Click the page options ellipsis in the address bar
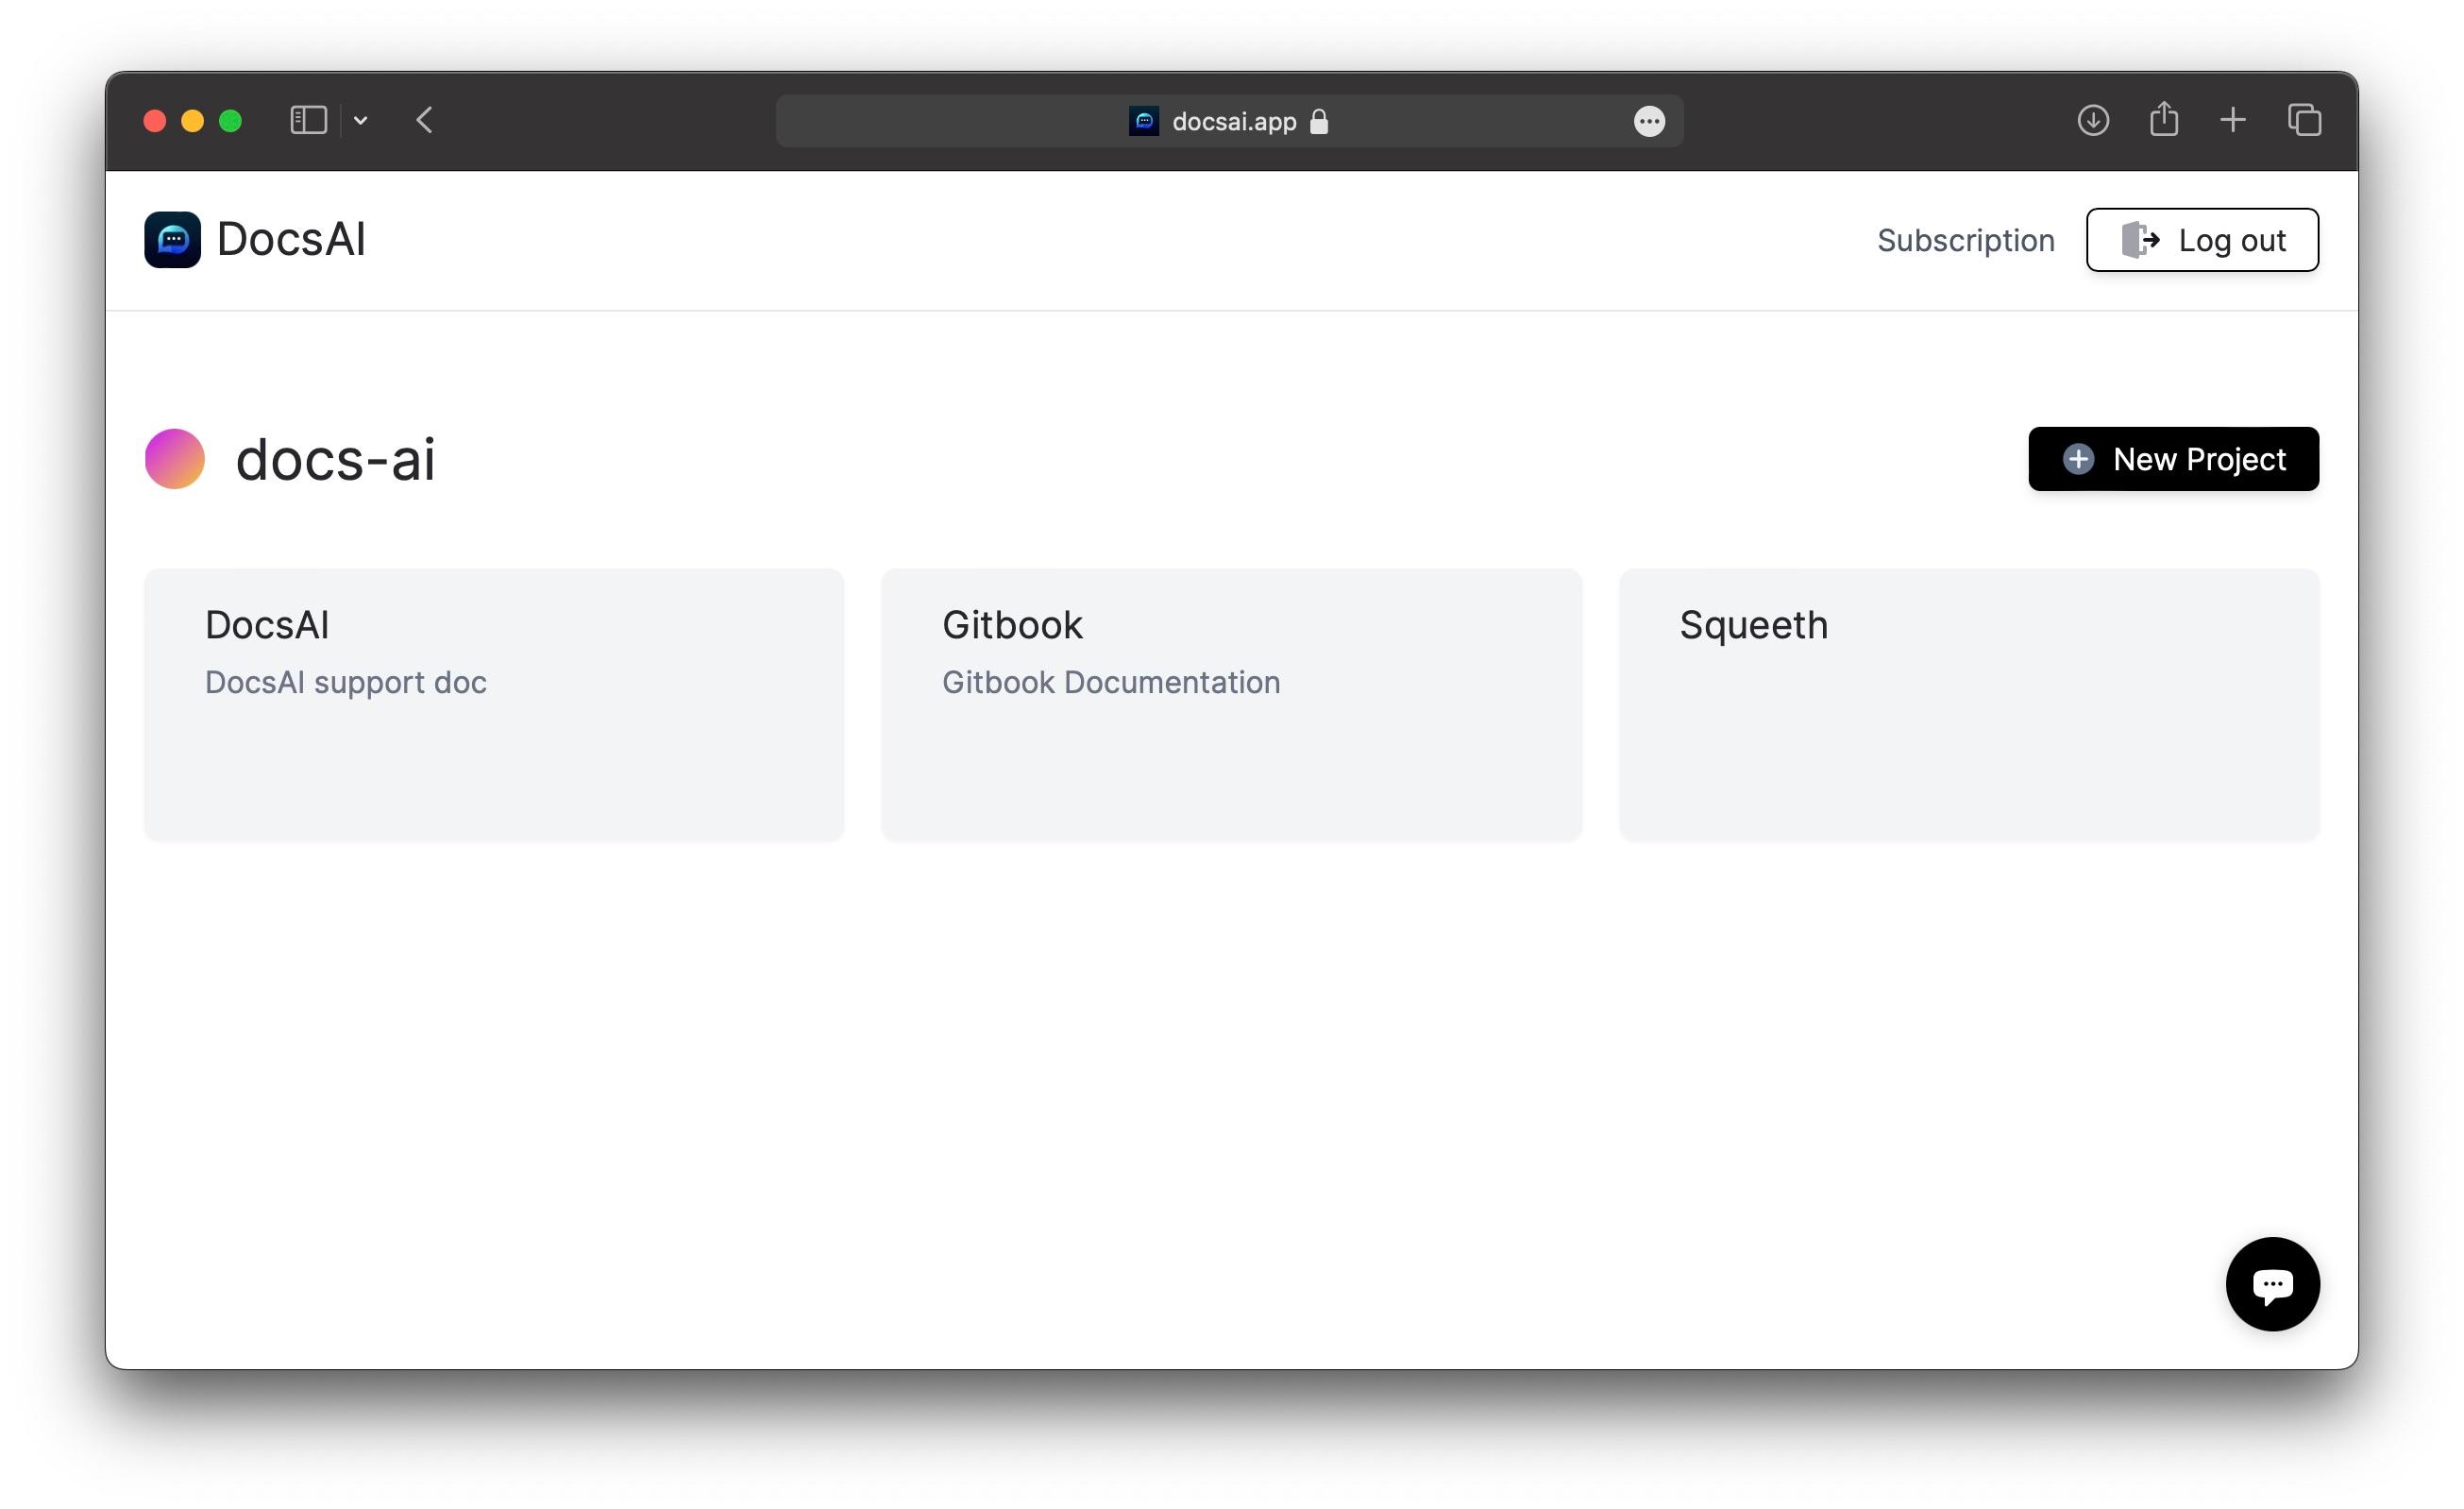Image resolution: width=2464 pixels, height=1509 pixels. (x=1648, y=122)
